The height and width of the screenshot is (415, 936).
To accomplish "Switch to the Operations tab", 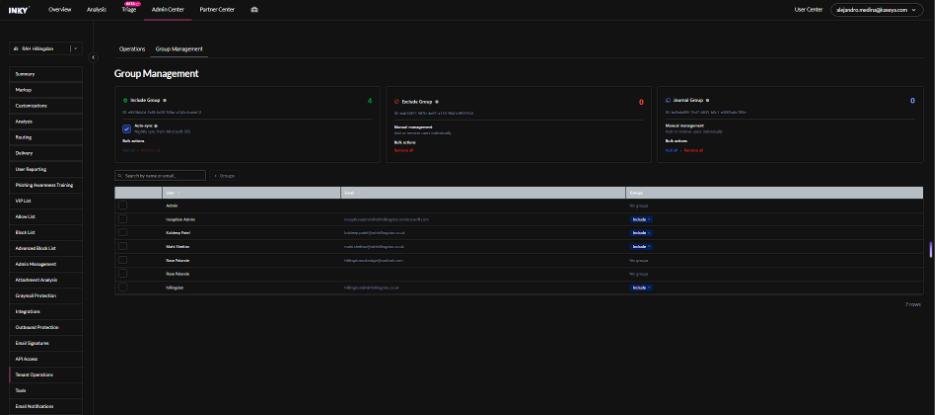I will 132,49.
